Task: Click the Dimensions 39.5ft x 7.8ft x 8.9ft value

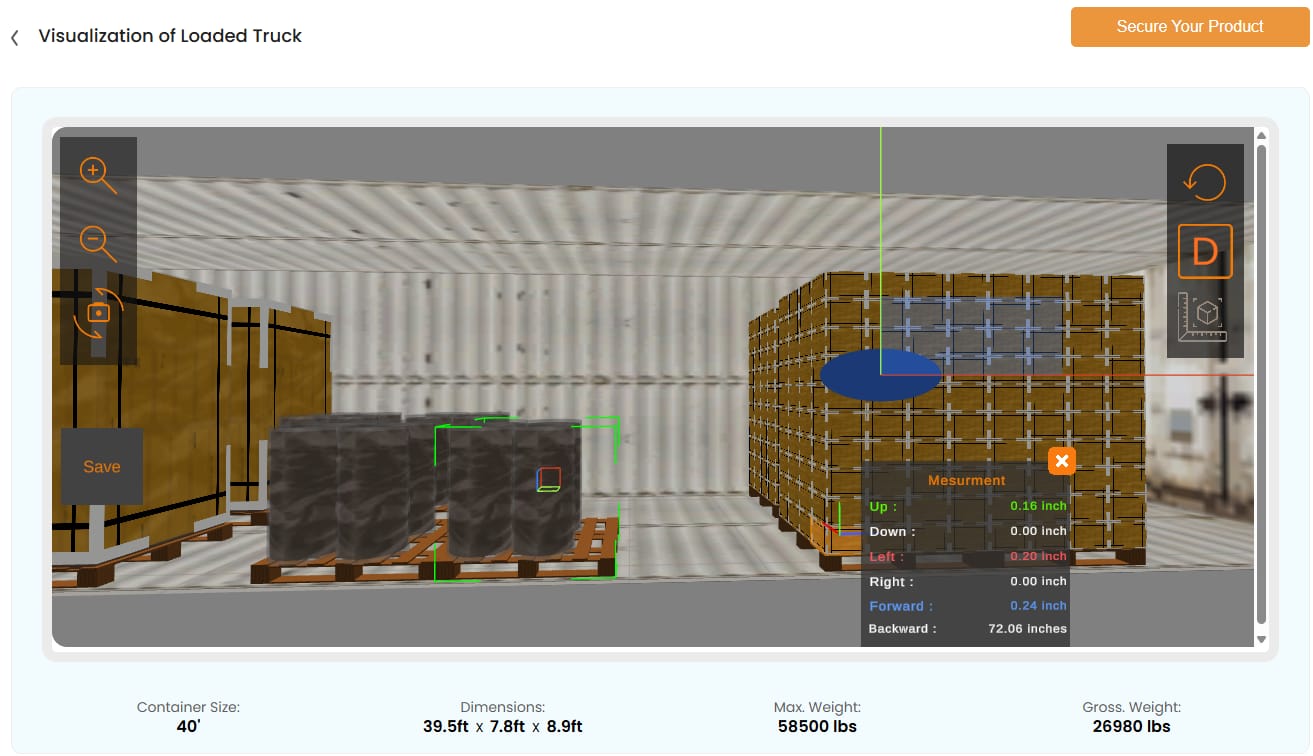Action: click(502, 726)
